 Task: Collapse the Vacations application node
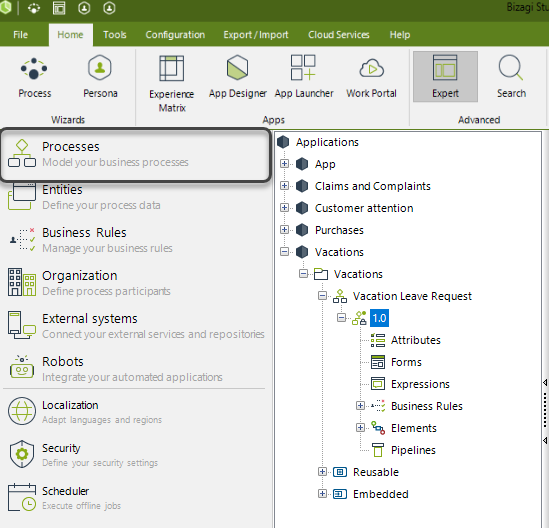click(285, 252)
